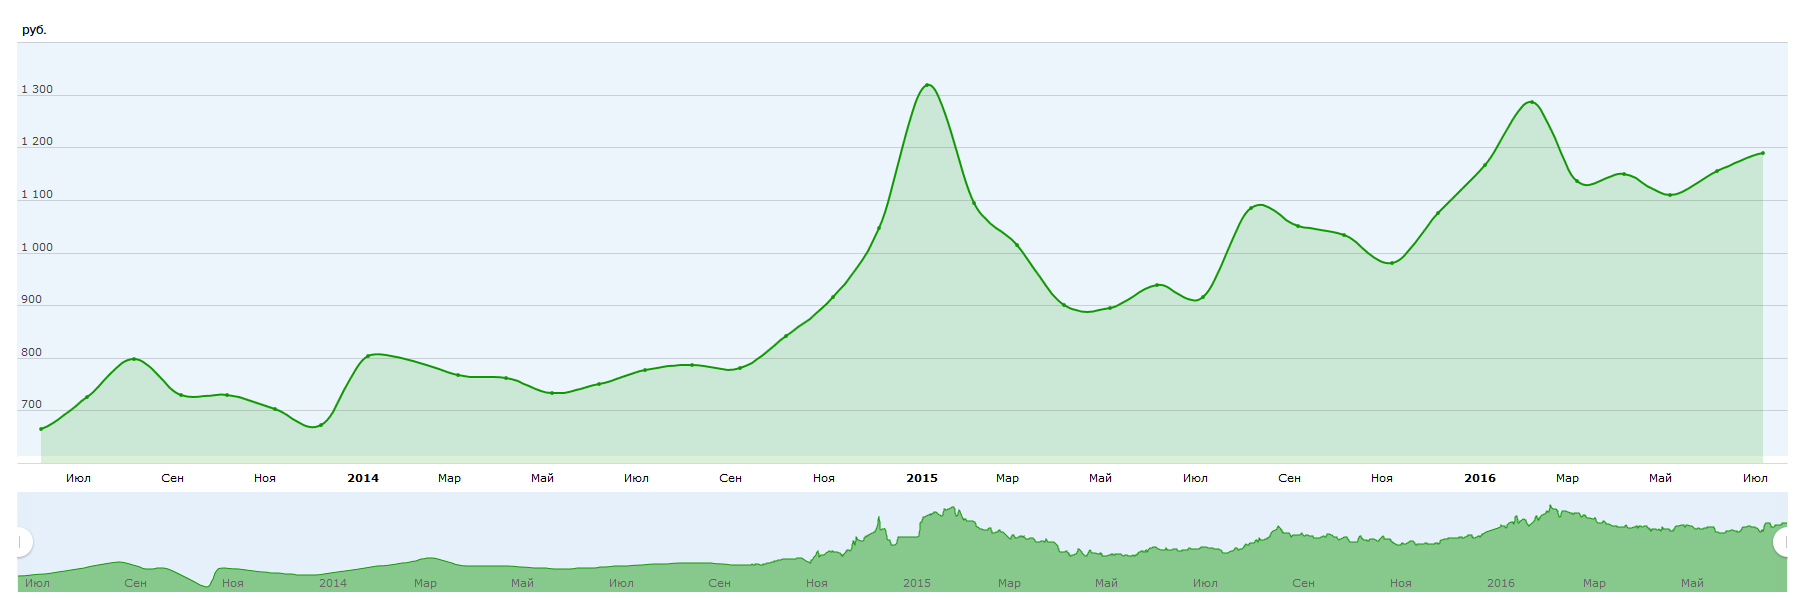Image resolution: width=1793 pixels, height=598 pixels.
Task: Click the first data point at line start
Action: pyautogui.click(x=41, y=429)
